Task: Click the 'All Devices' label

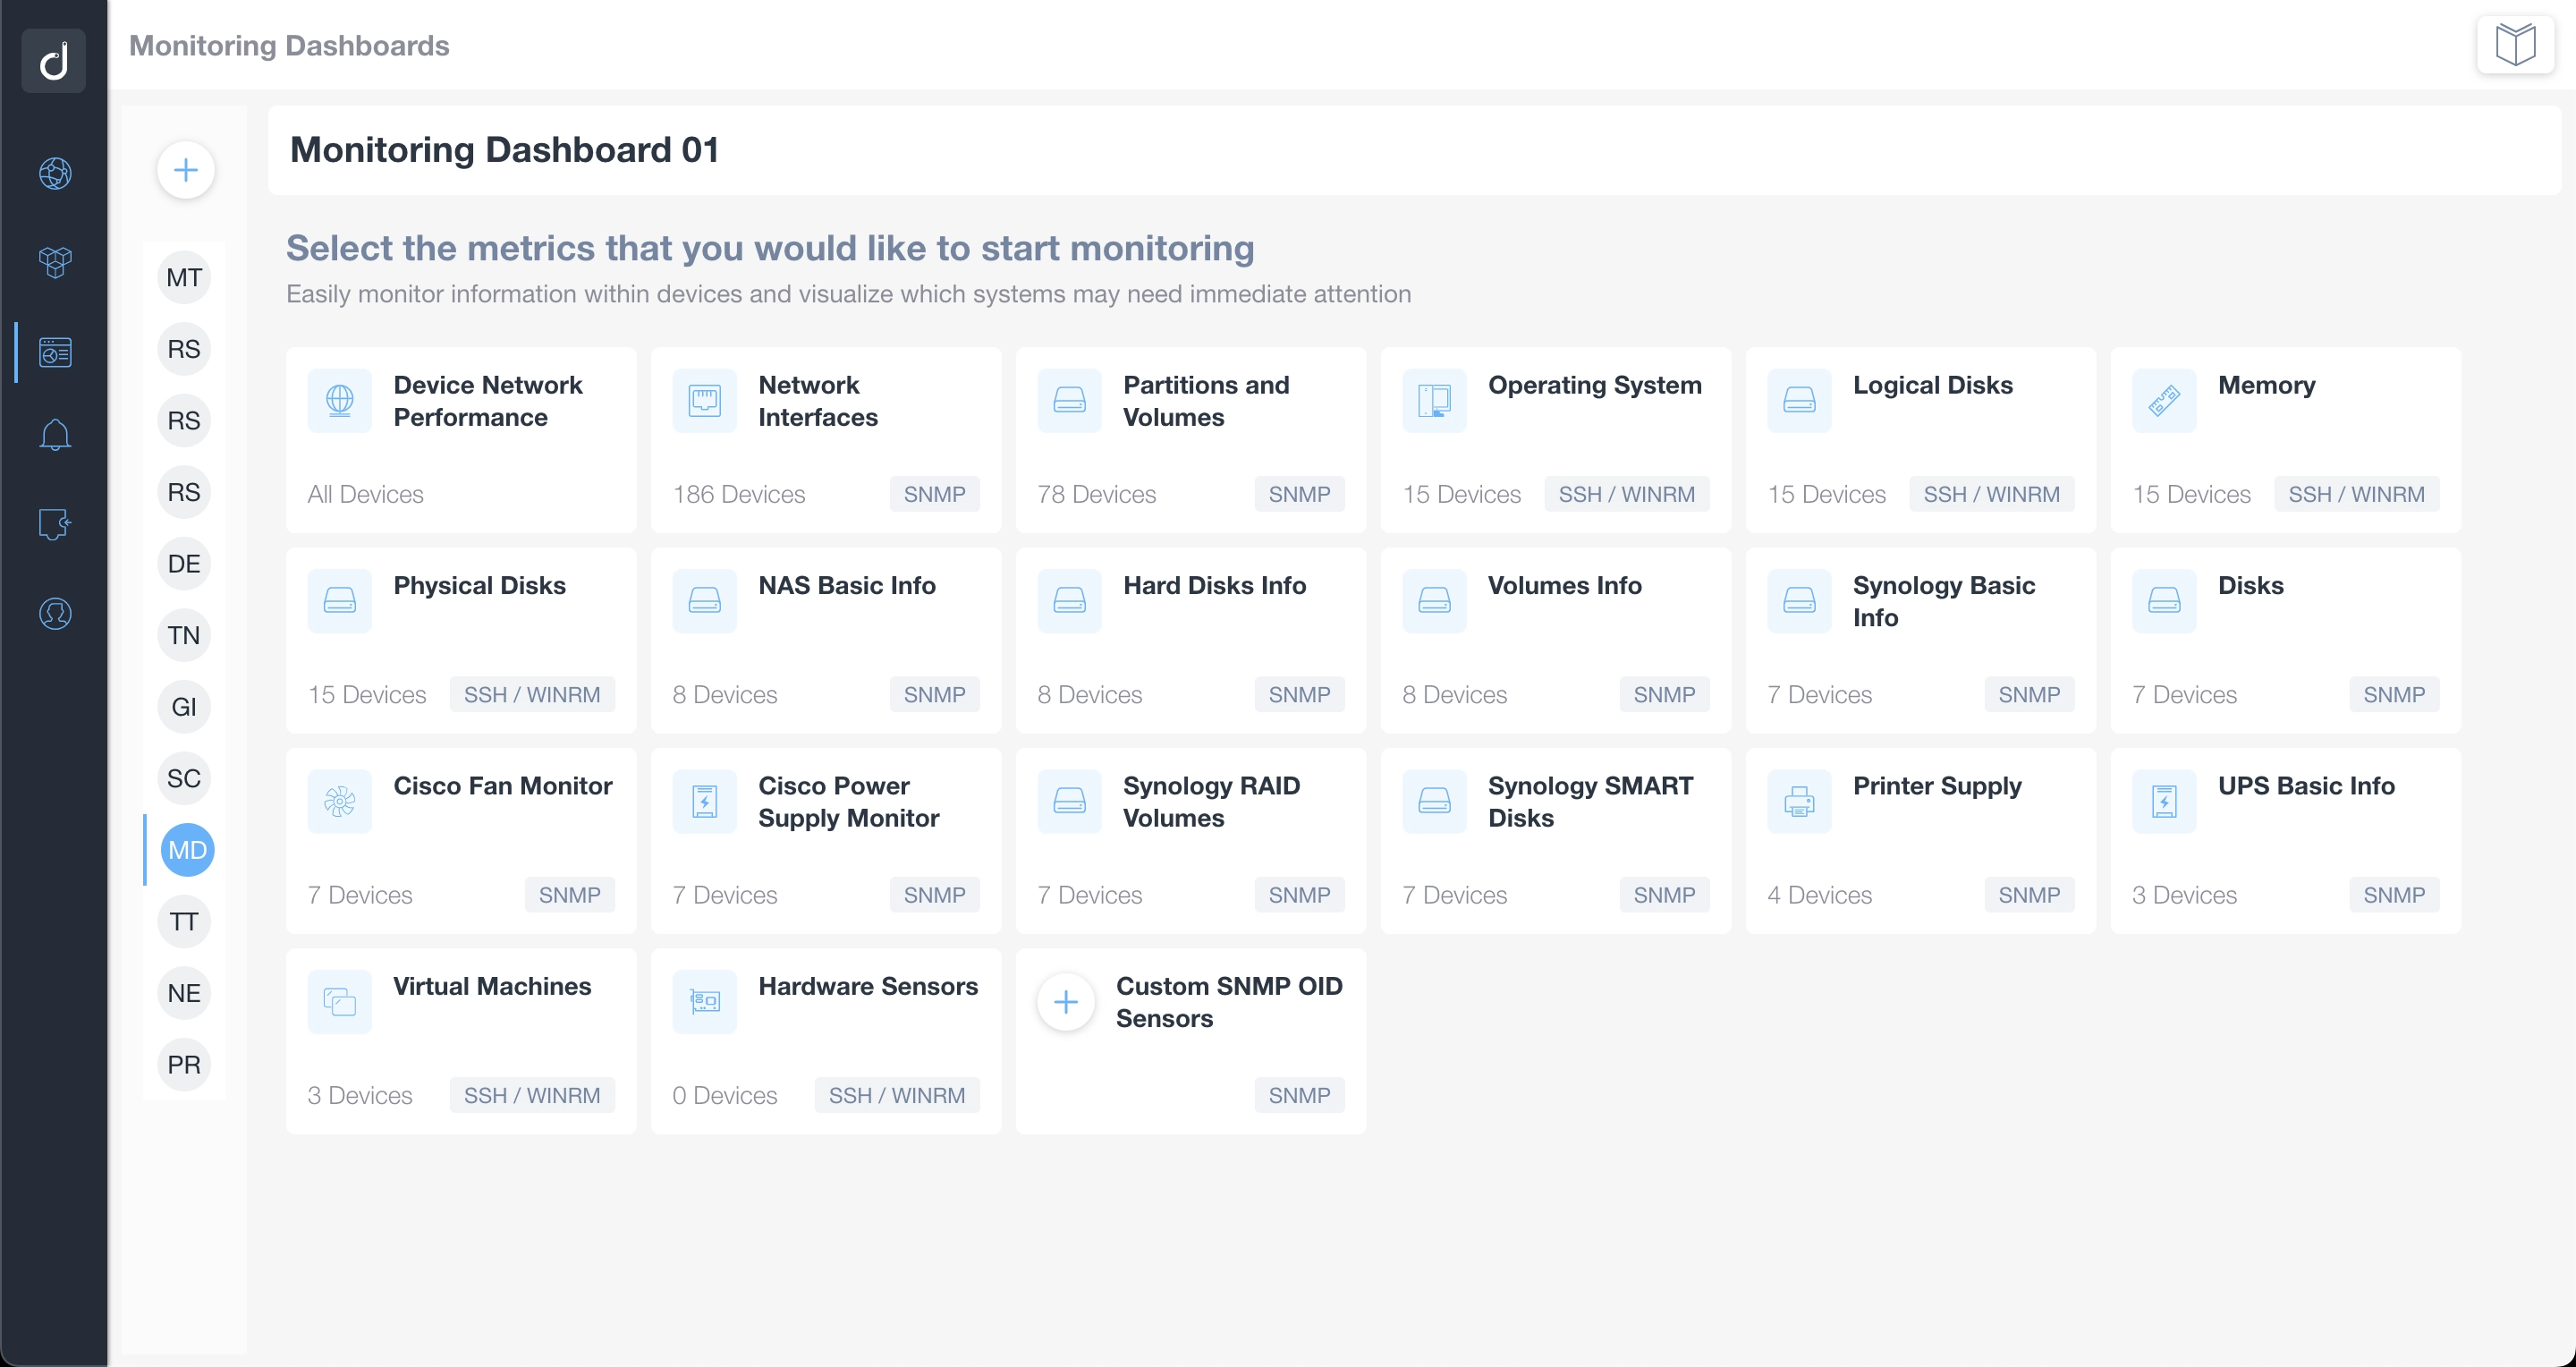Action: tap(365, 494)
